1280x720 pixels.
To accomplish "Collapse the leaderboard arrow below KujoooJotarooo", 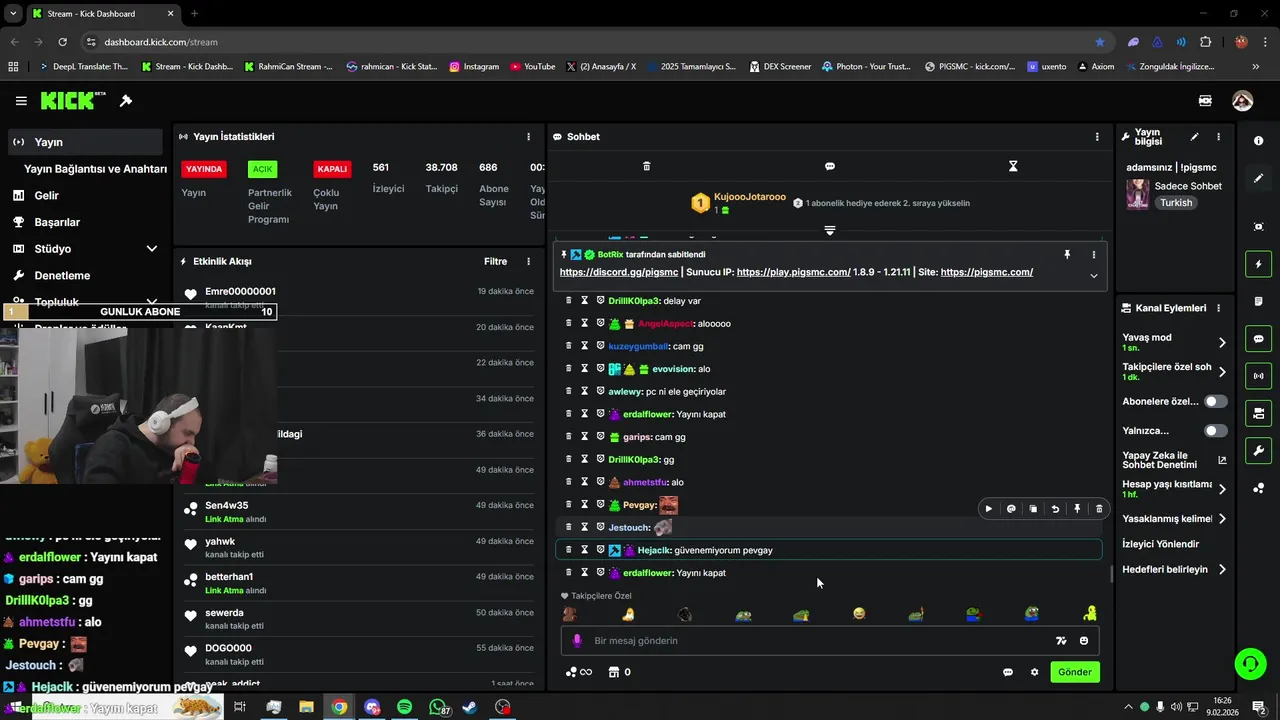I will 829,231.
